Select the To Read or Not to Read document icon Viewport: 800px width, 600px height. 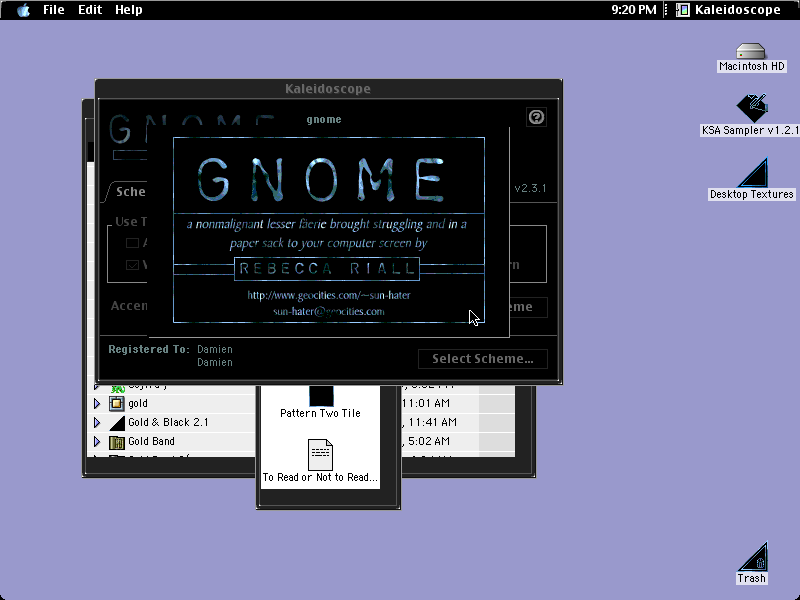tap(320, 455)
